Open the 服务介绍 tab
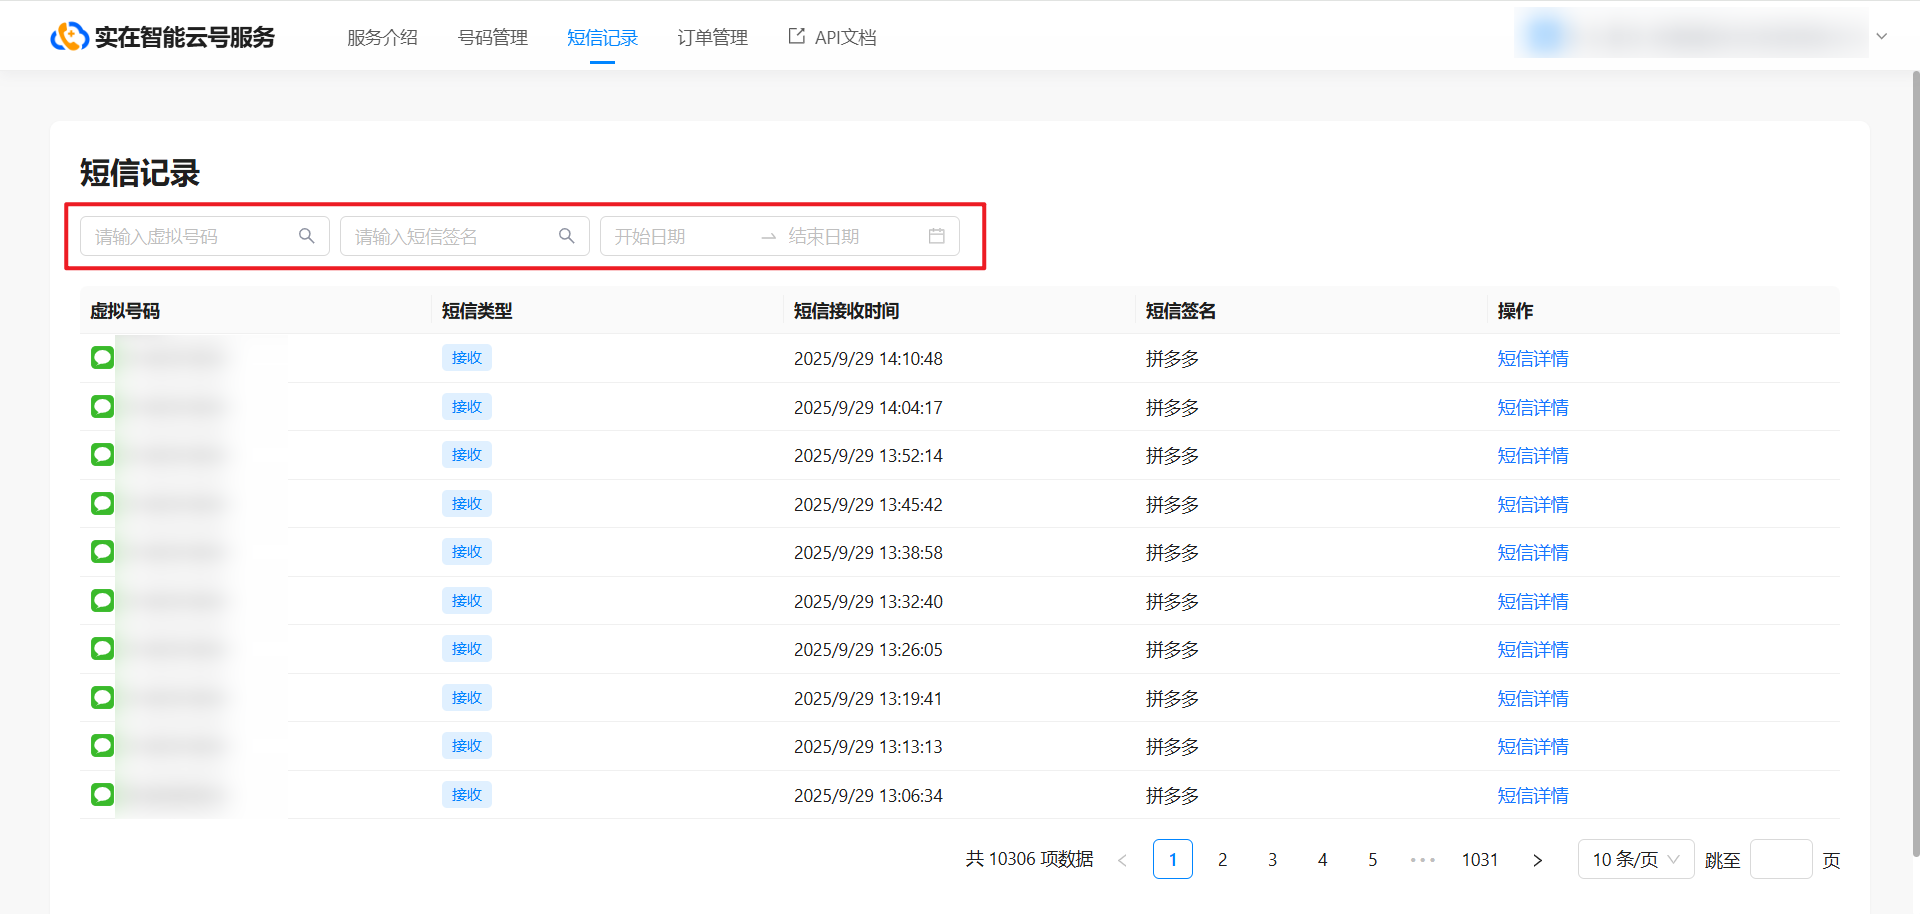1920x914 pixels. click(382, 38)
